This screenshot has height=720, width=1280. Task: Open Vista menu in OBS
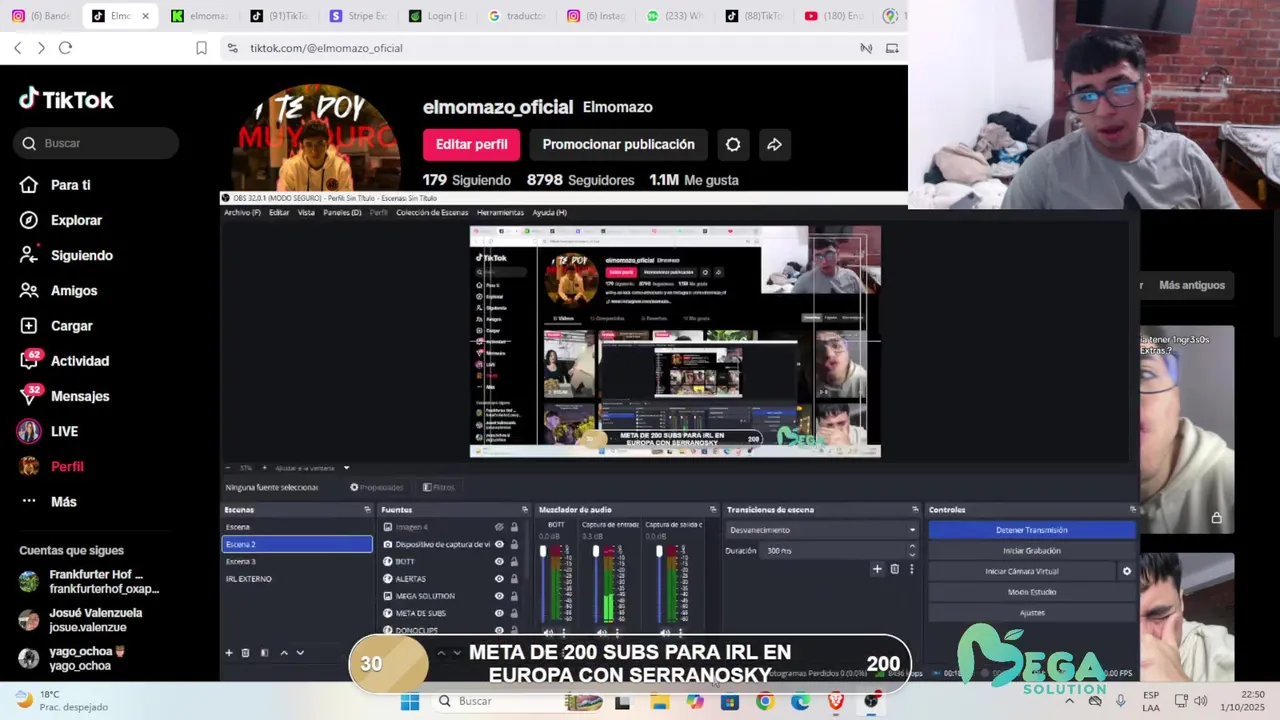306,212
